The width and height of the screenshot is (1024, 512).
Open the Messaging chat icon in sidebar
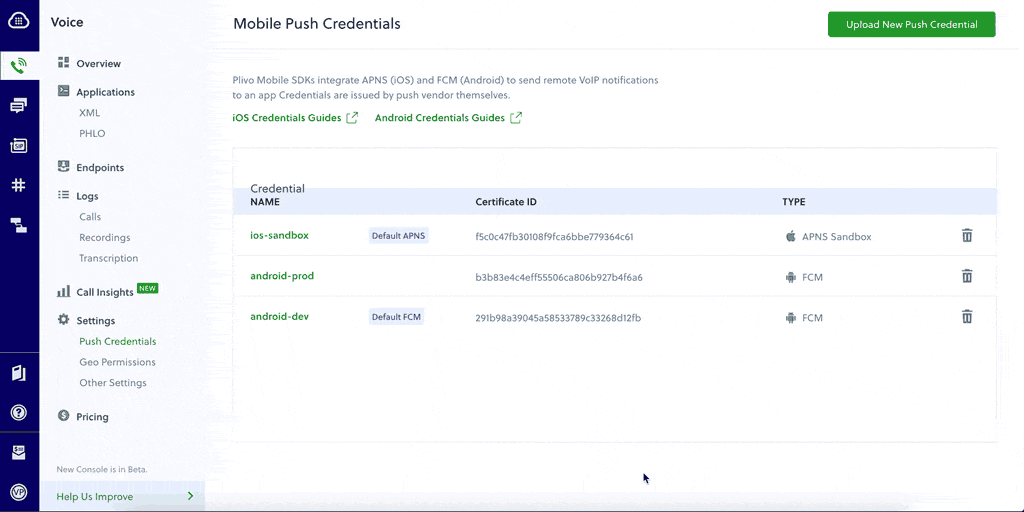pyautogui.click(x=19, y=106)
